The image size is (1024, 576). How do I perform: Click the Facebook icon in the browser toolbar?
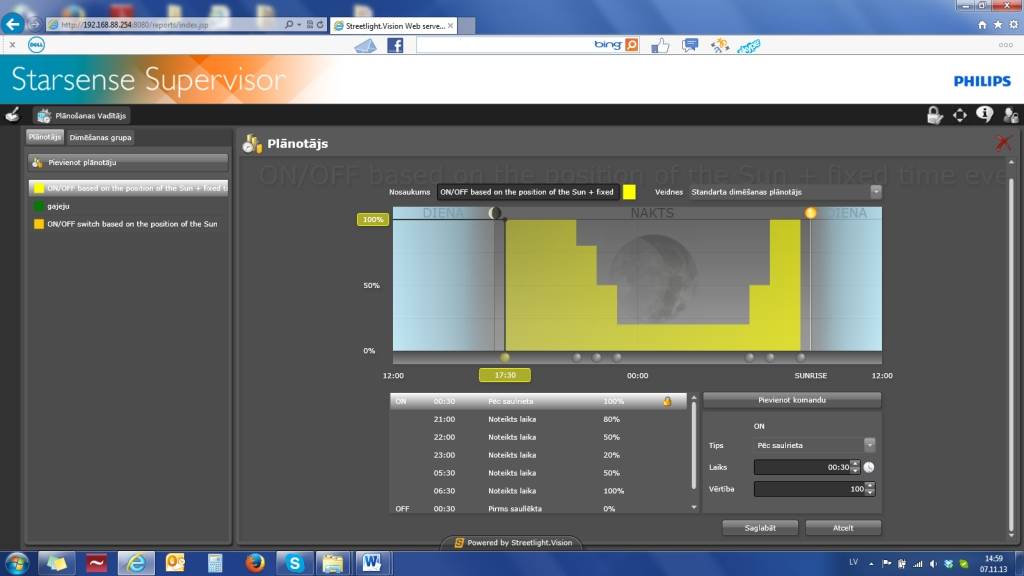click(395, 45)
